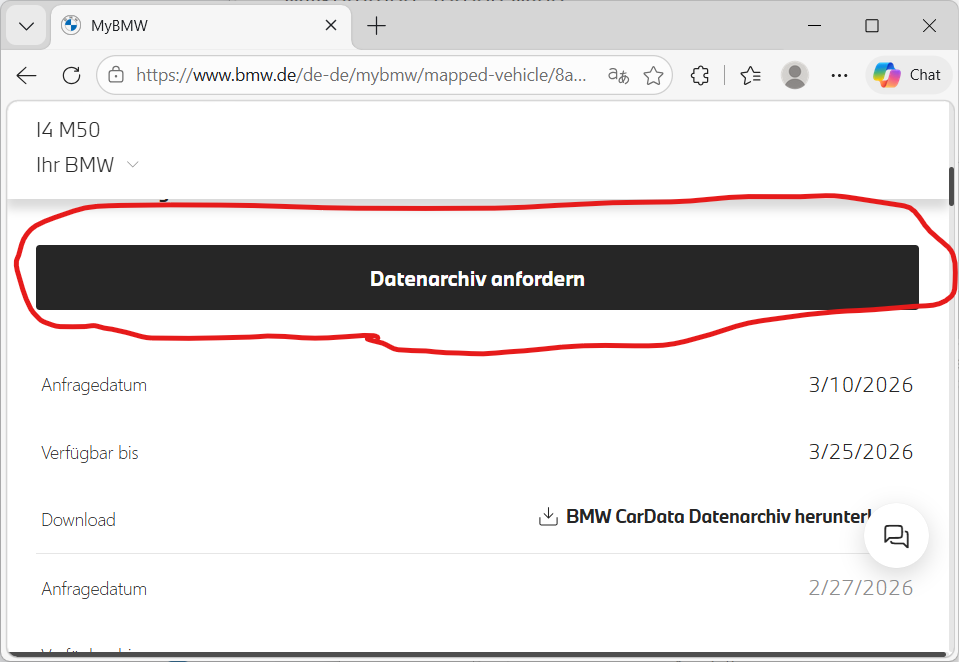Open the browser Extensions puzzle icon
Screen dimensions: 960x662
pyautogui.click(x=699, y=75)
